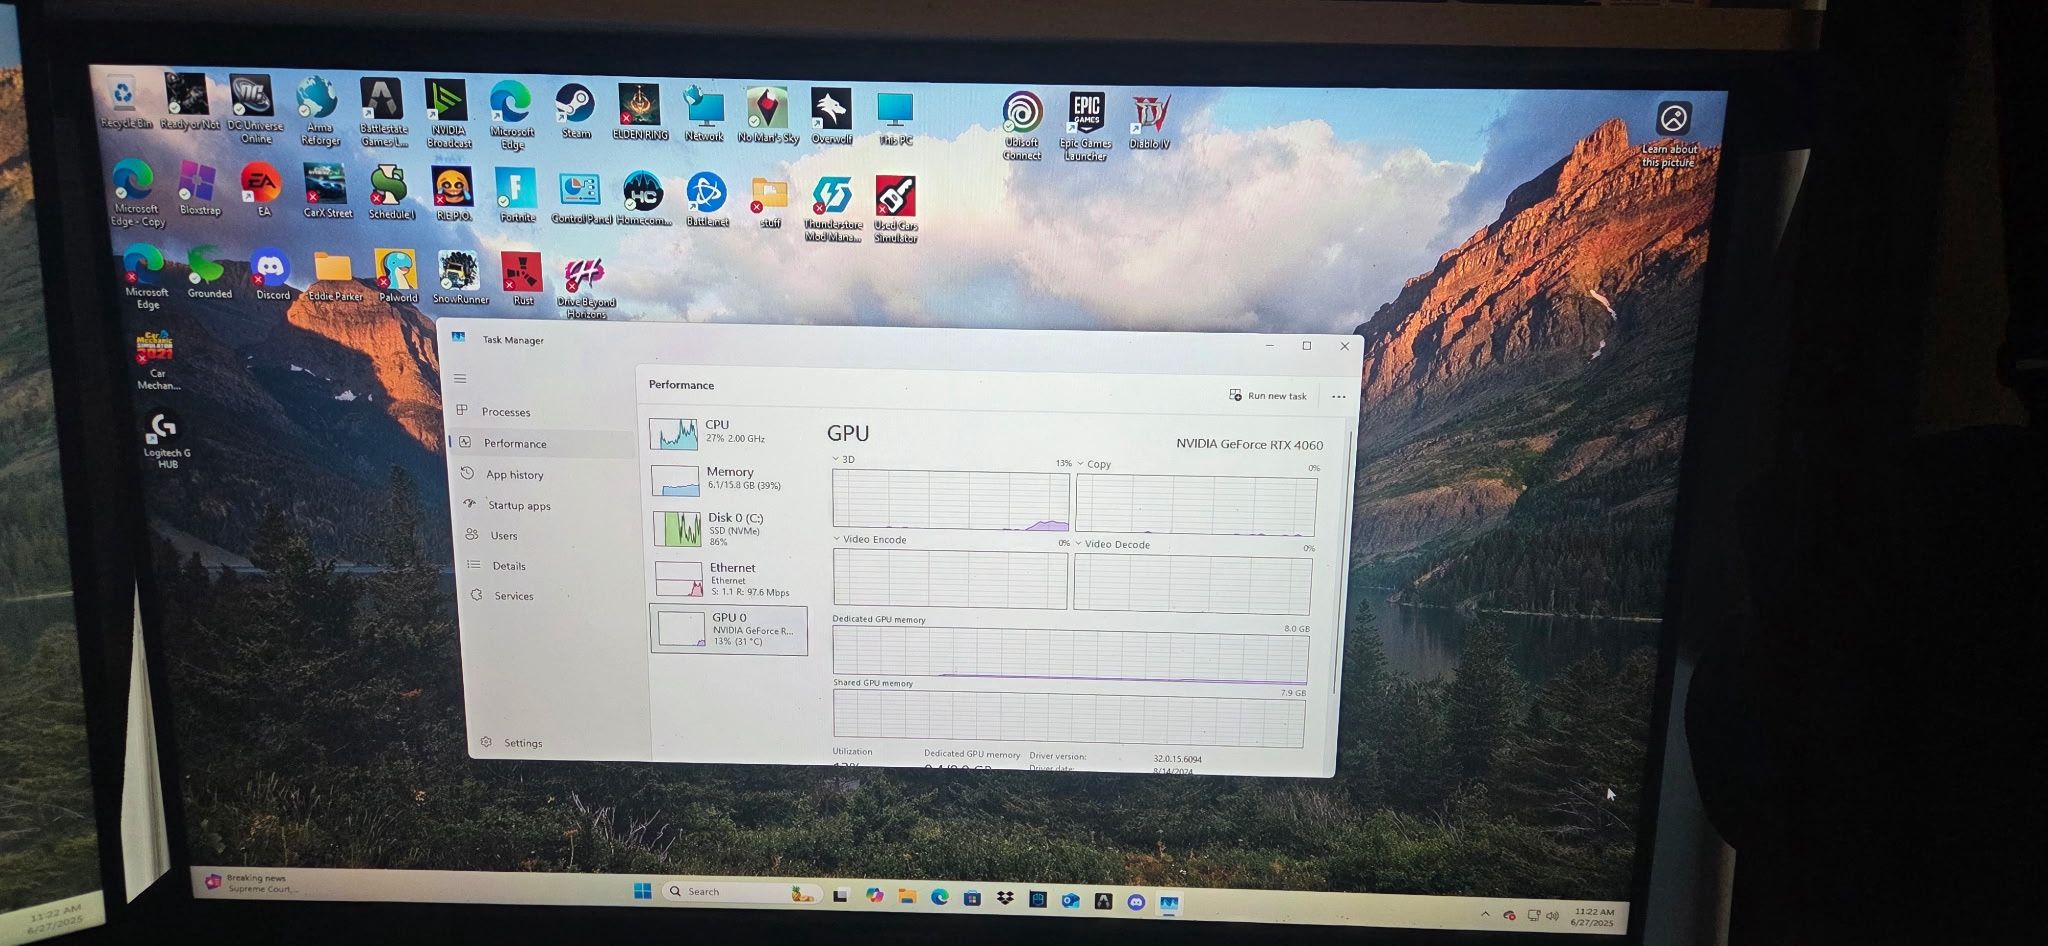2048x946 pixels.
Task: Select the SnowRunner desktop icon
Action: tap(460, 277)
